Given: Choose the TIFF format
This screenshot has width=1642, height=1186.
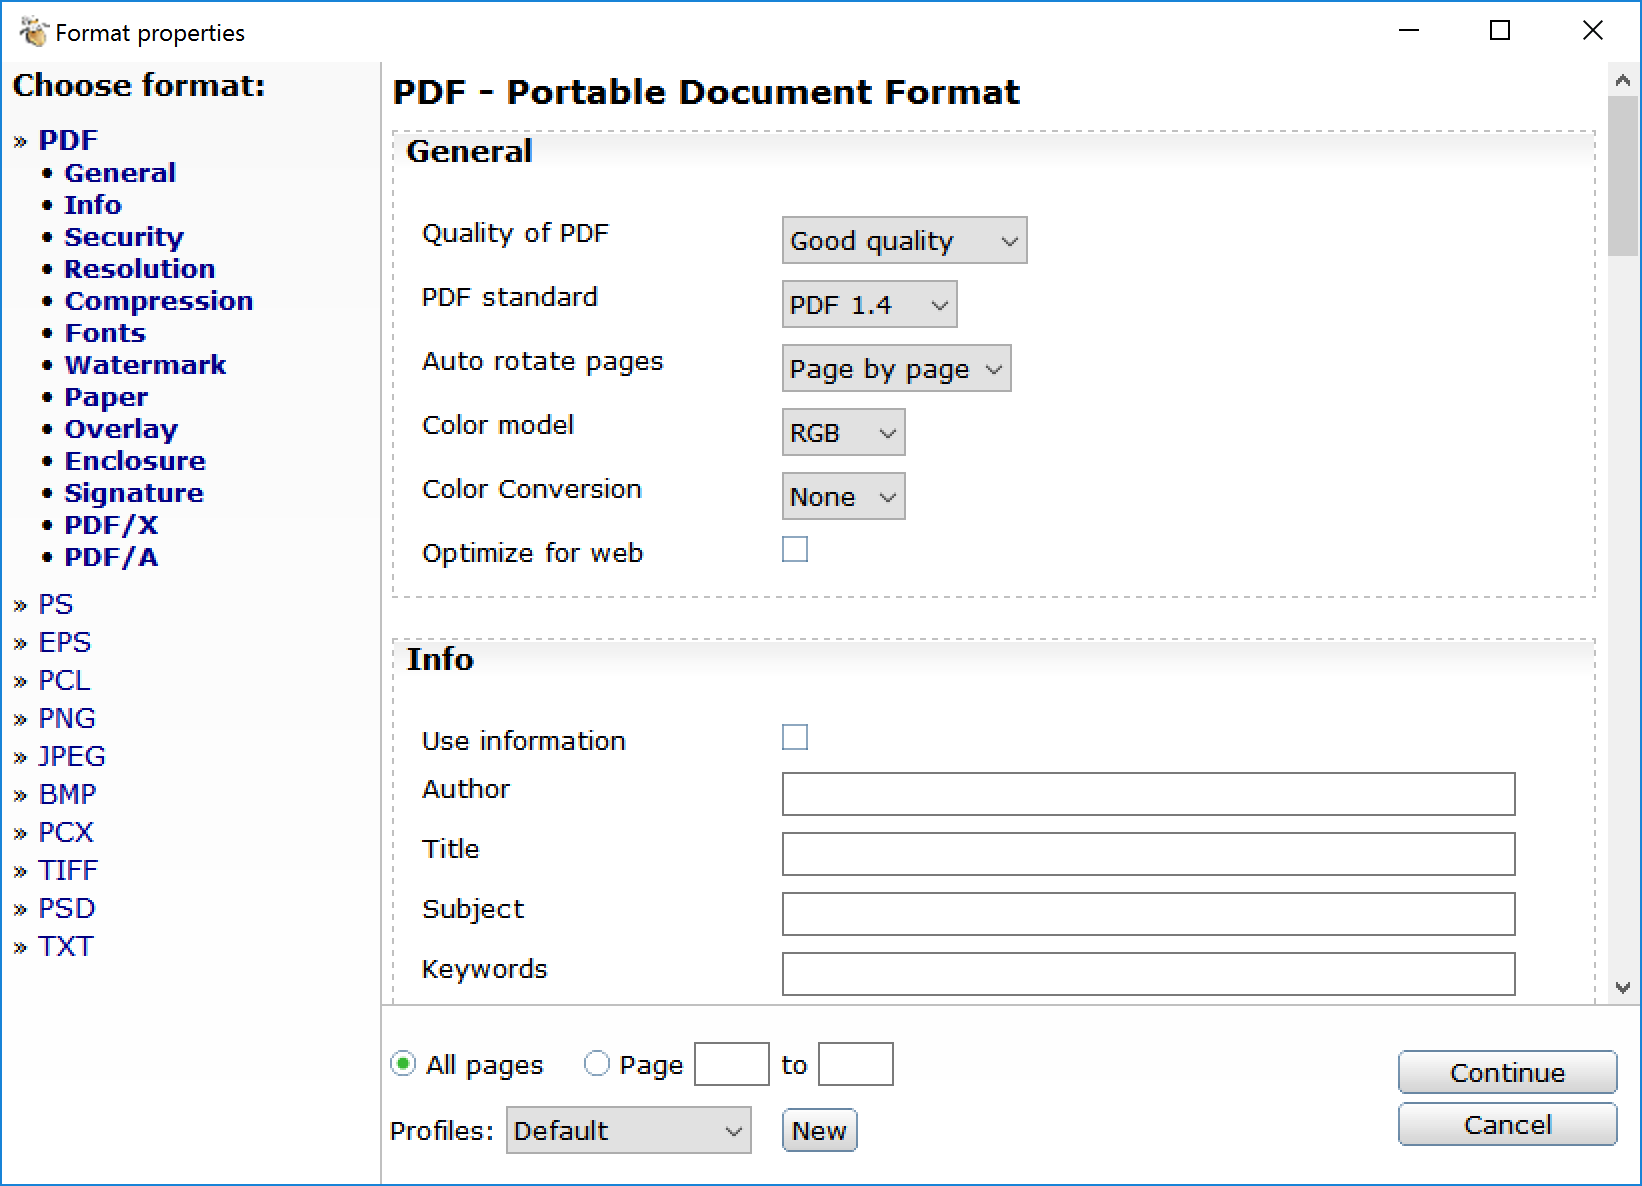Looking at the screenshot, I should click(x=68, y=870).
